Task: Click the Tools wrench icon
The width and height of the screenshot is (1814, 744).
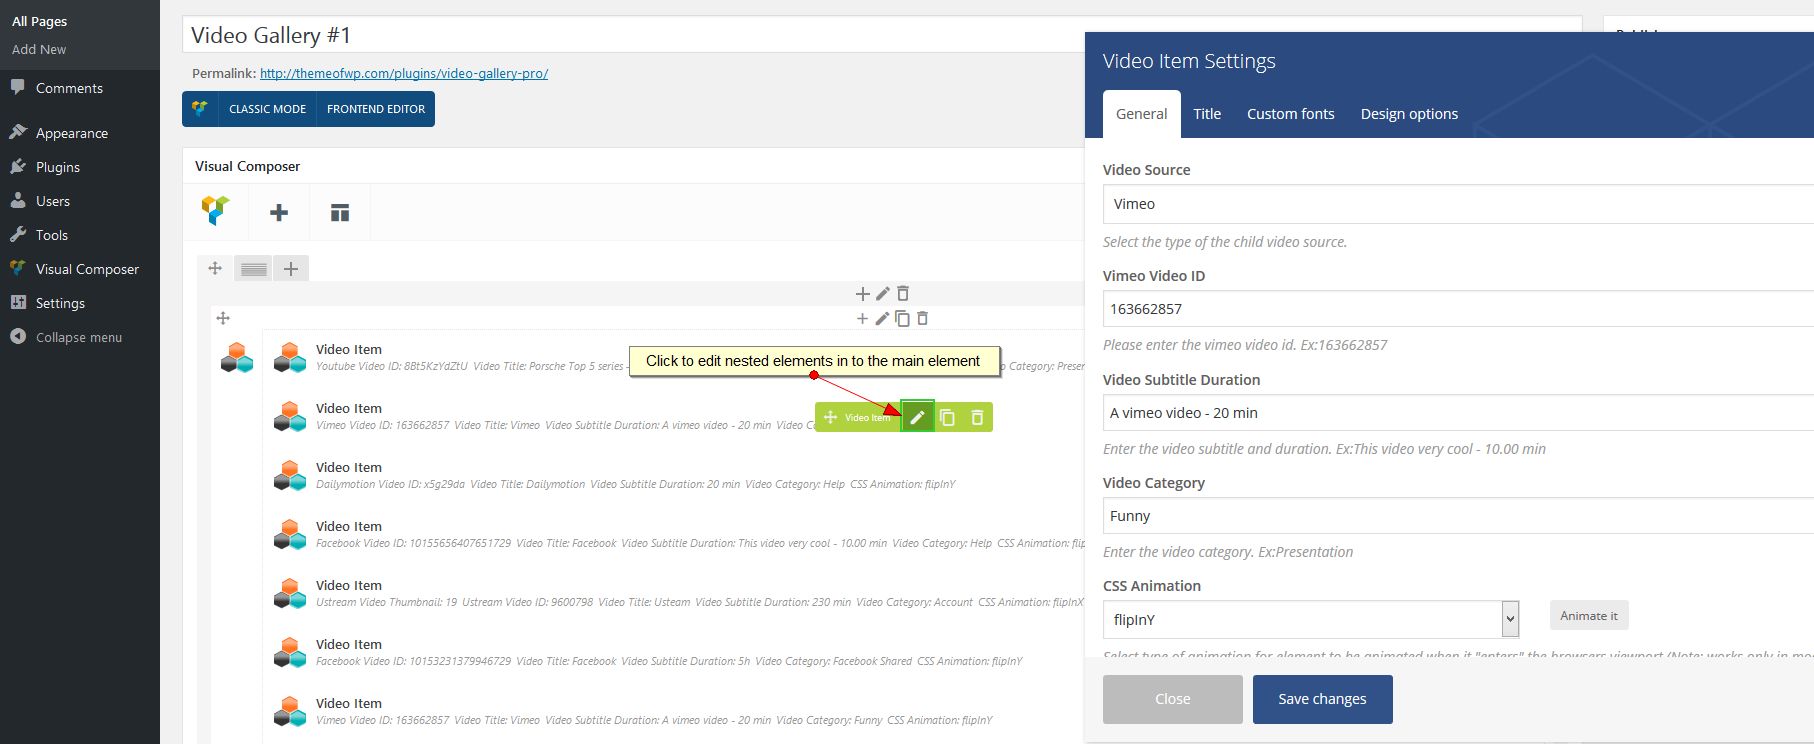Action: pos(18,235)
